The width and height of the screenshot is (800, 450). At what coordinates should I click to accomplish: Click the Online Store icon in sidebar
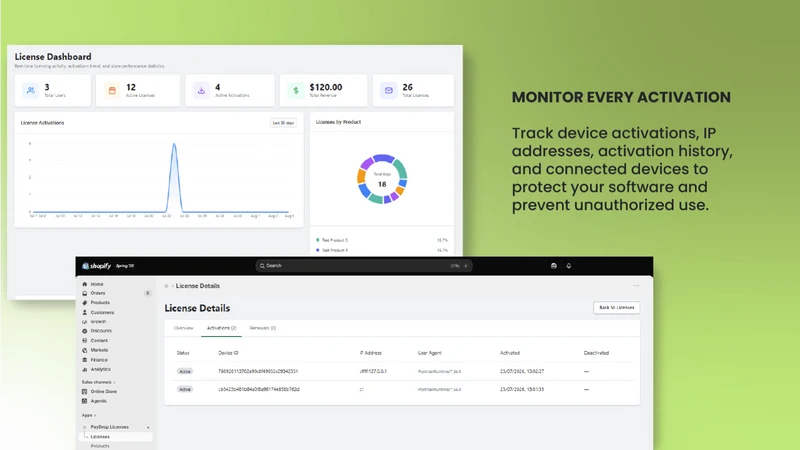[85, 391]
